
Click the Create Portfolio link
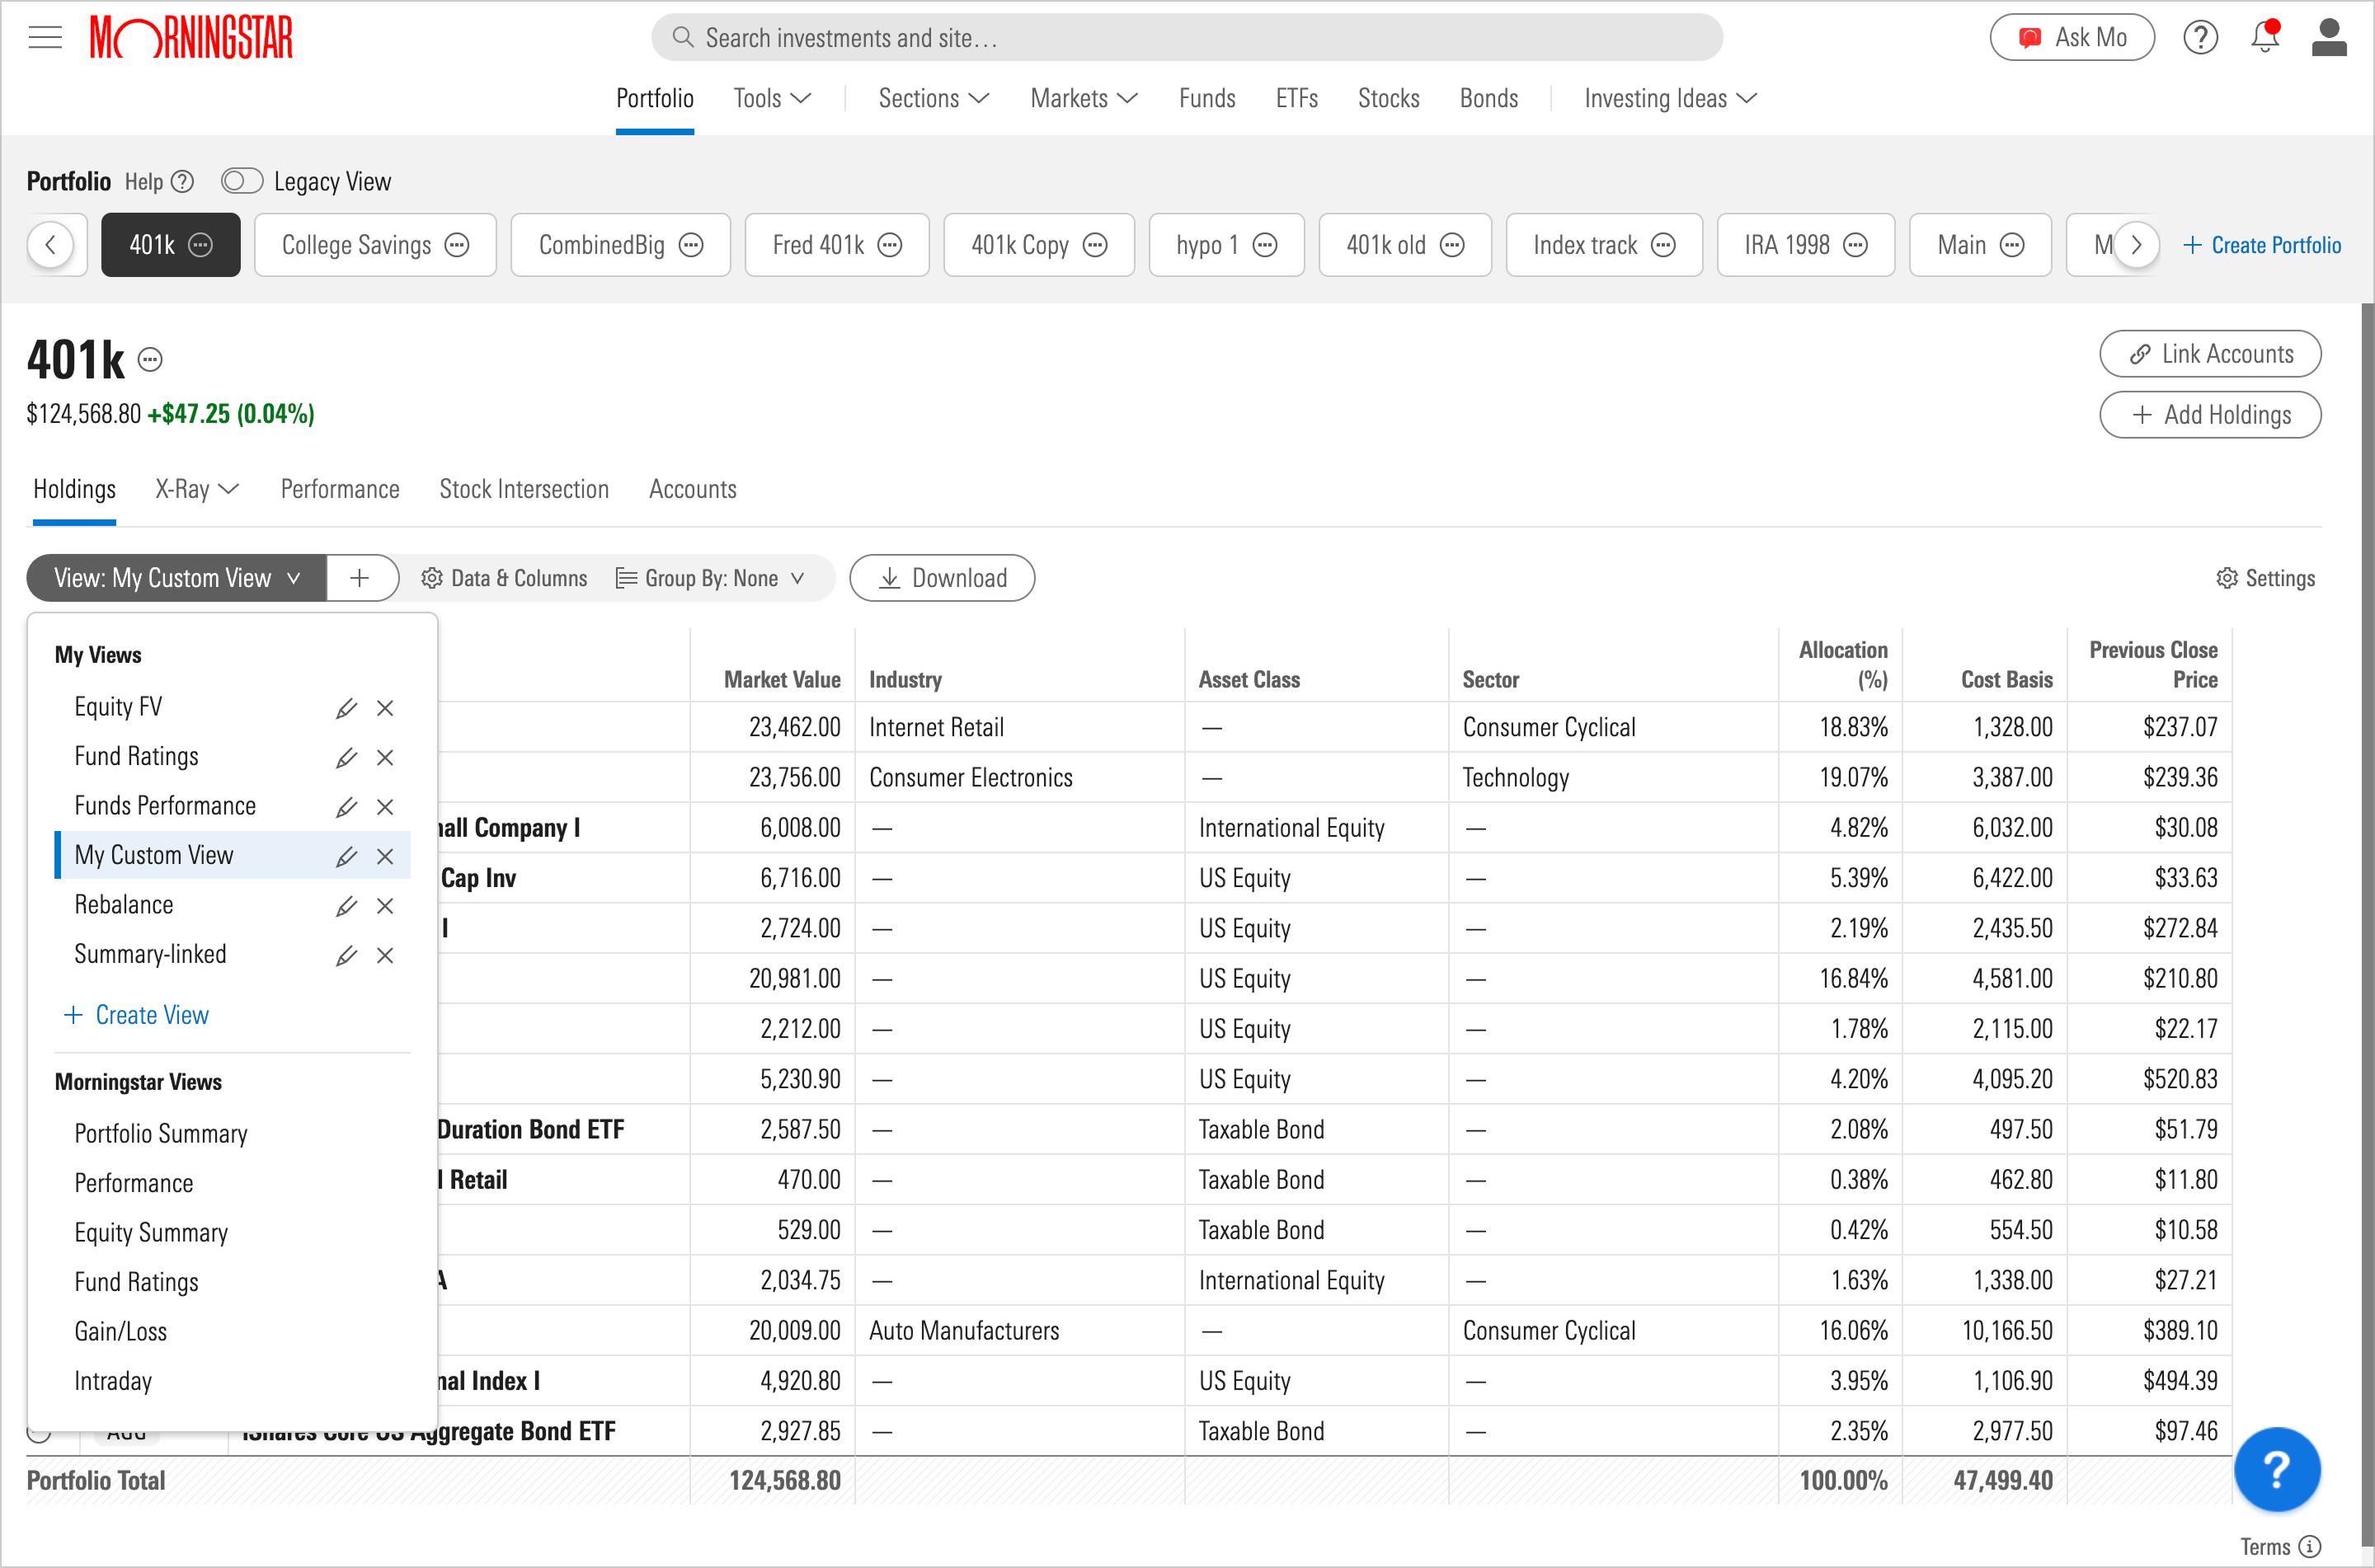2261,245
